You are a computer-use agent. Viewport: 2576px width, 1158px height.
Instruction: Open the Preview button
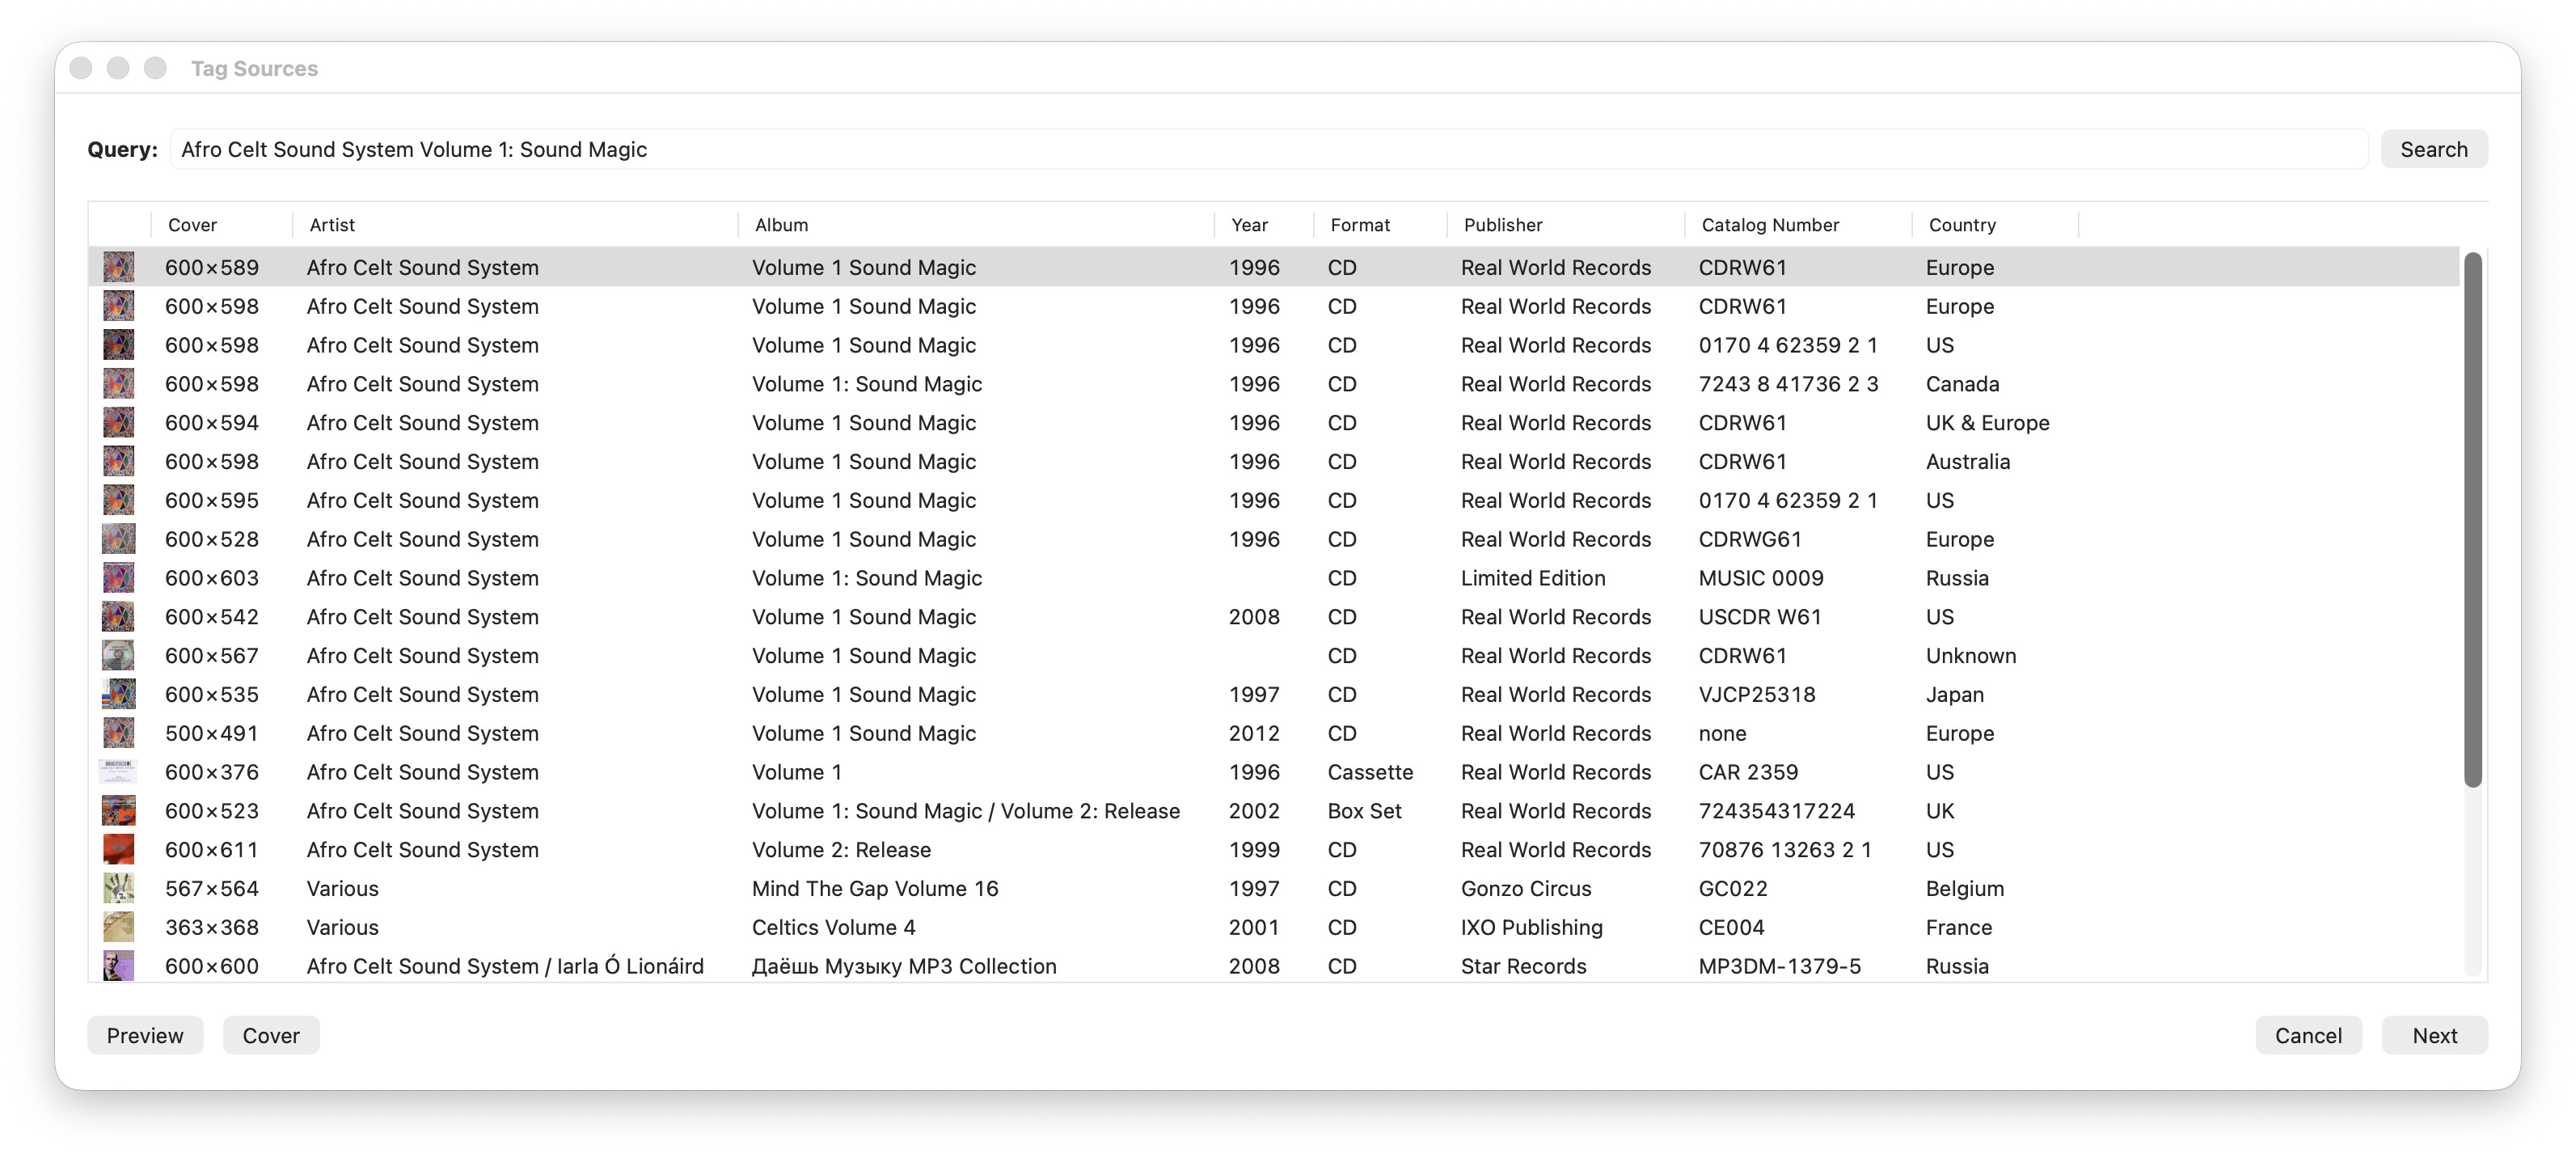(x=145, y=1035)
